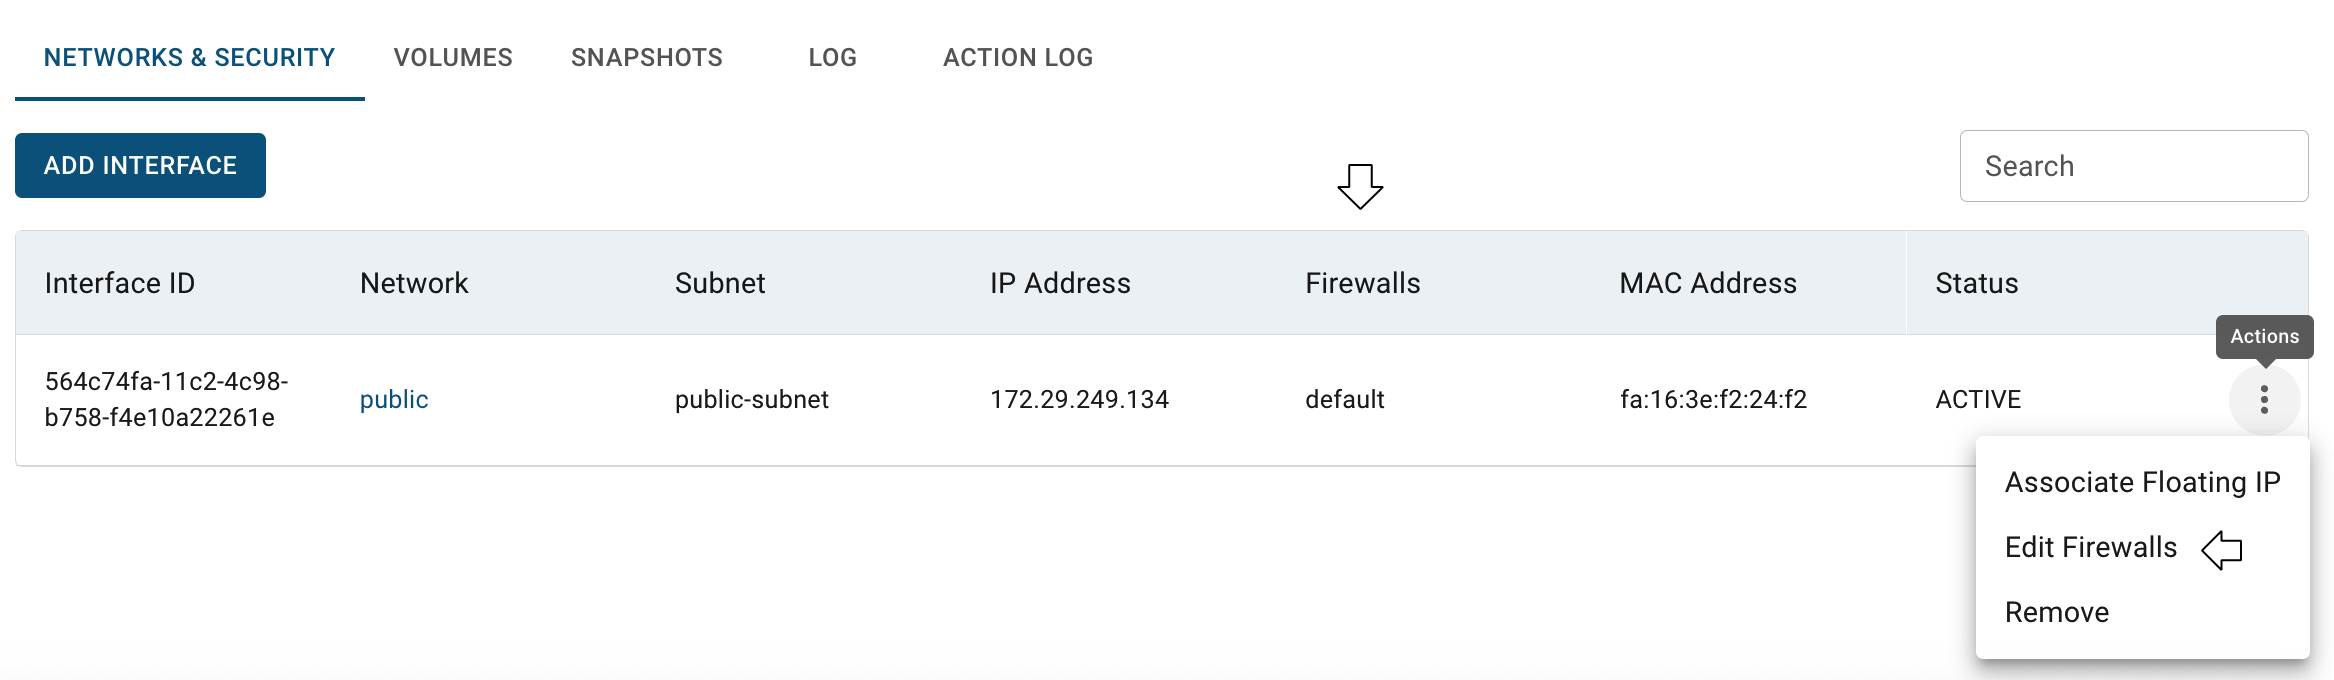Viewport: 2334px width, 680px height.
Task: Click the IP Address column header
Action: click(x=1060, y=283)
